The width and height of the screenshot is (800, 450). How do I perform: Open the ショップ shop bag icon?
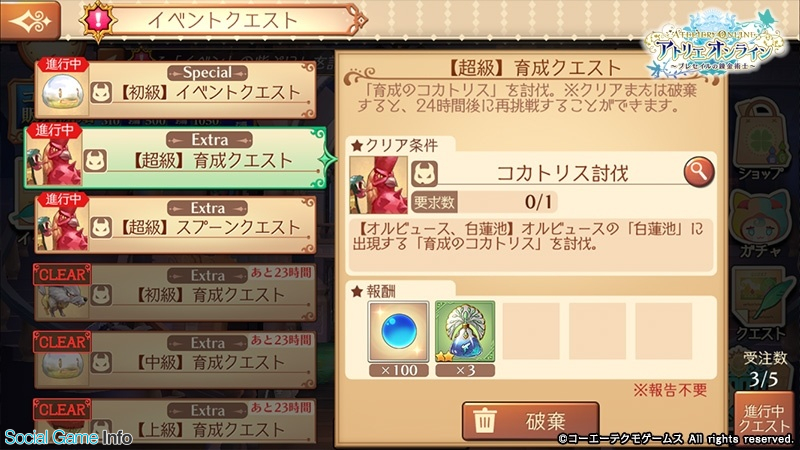[x=759, y=139]
